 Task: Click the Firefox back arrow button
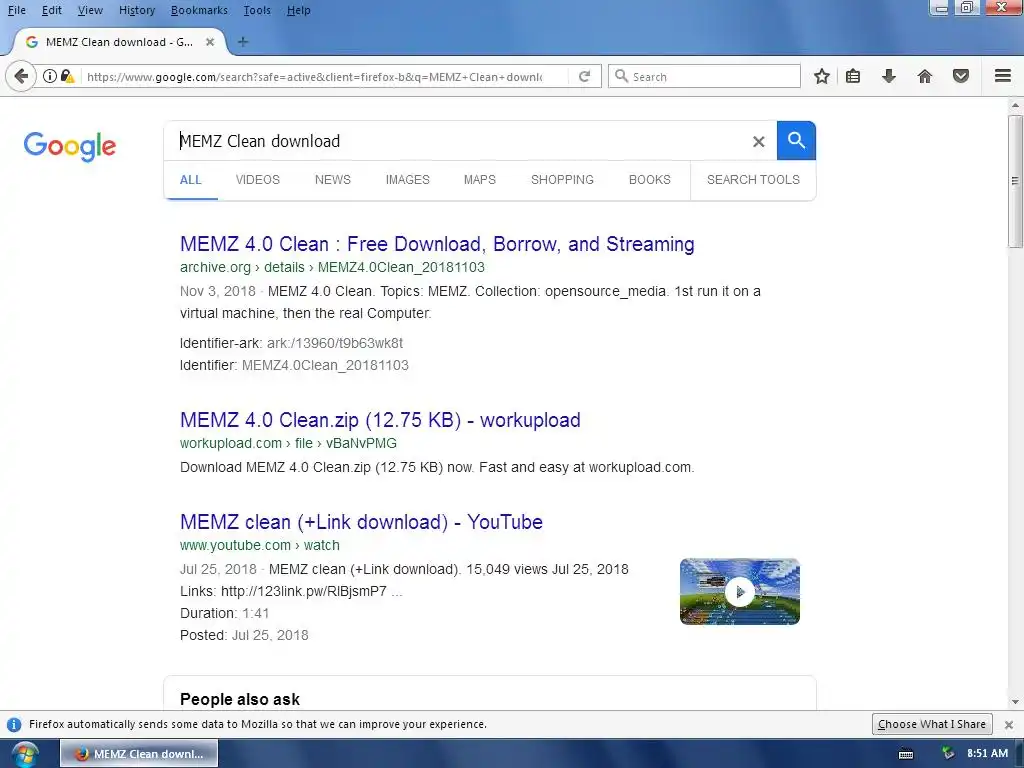21,76
